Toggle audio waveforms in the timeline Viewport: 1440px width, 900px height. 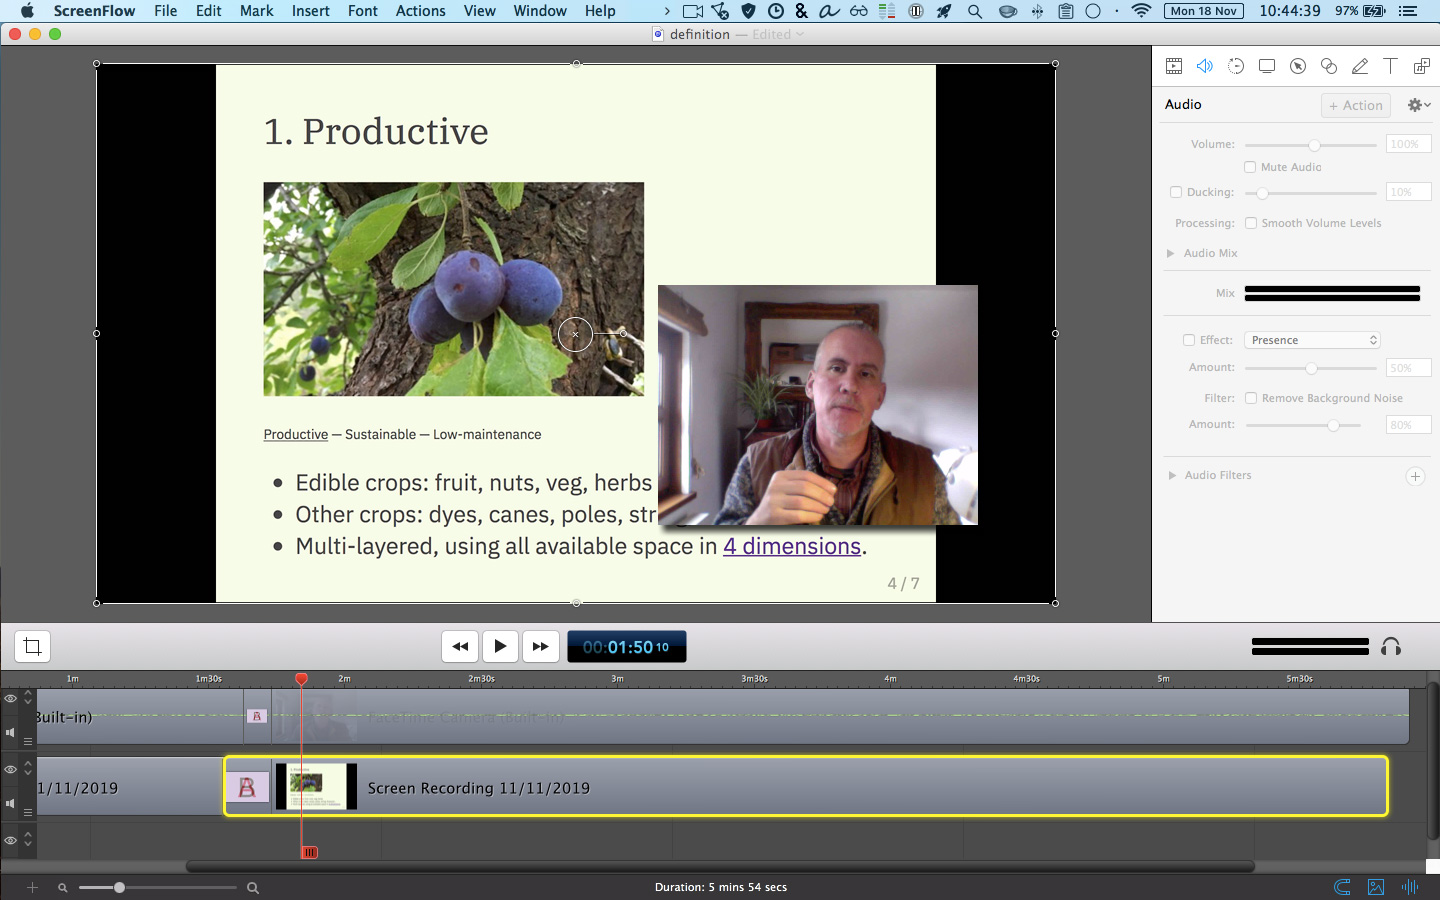click(1409, 887)
